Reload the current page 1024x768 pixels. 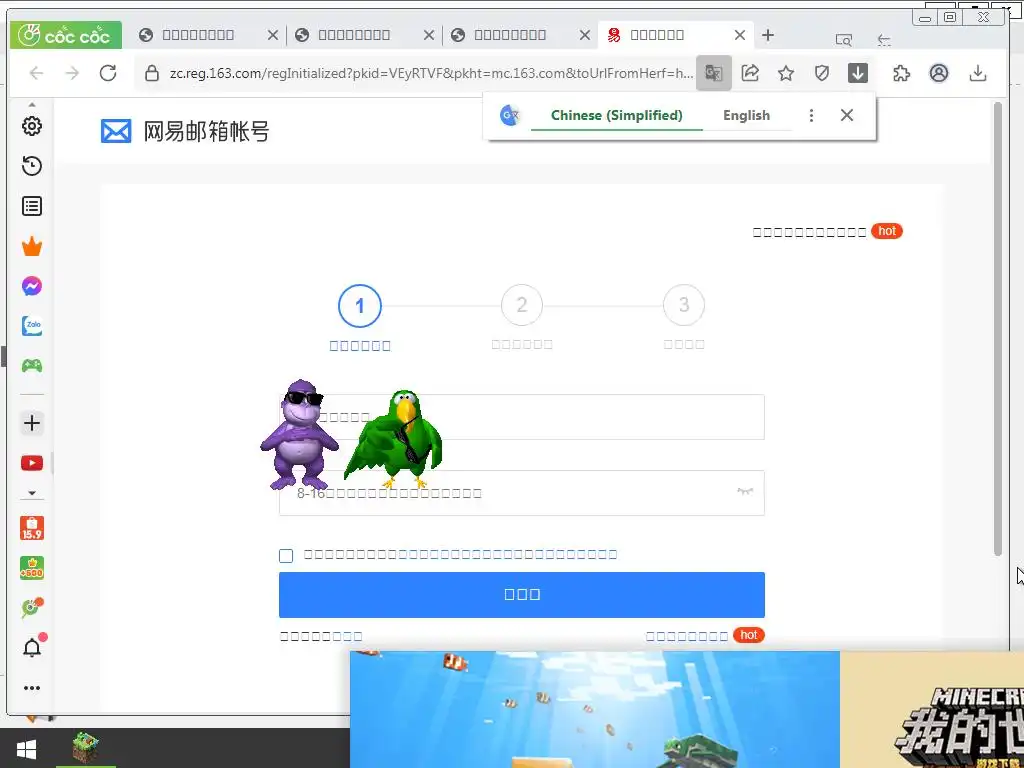pyautogui.click(x=108, y=73)
